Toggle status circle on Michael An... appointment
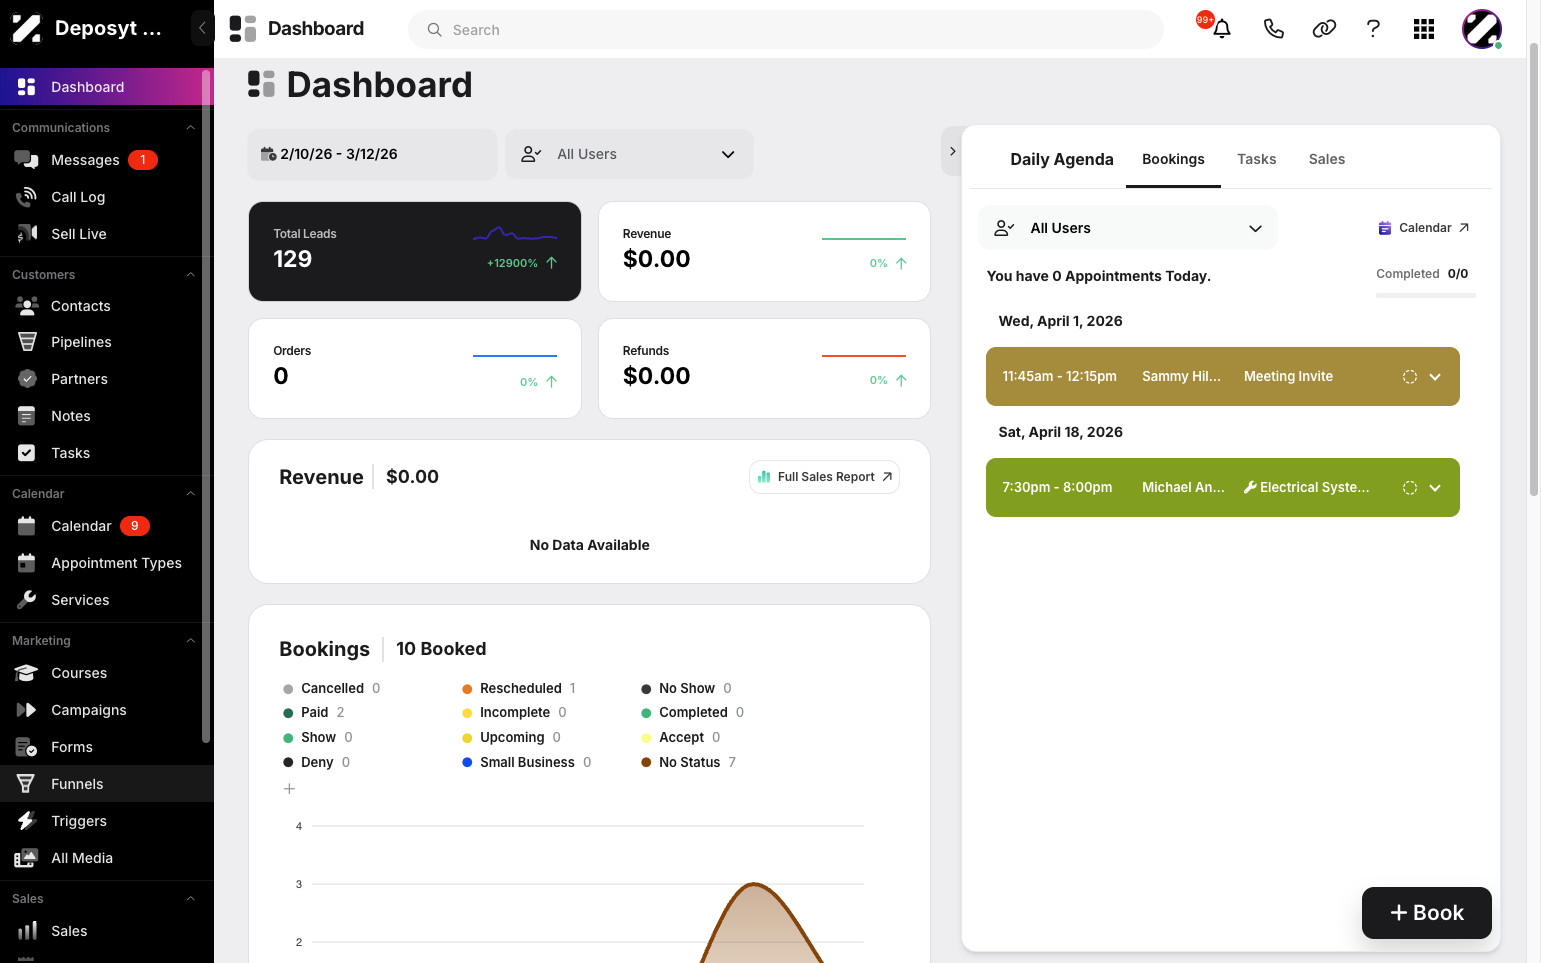The height and width of the screenshot is (963, 1541). (1410, 488)
